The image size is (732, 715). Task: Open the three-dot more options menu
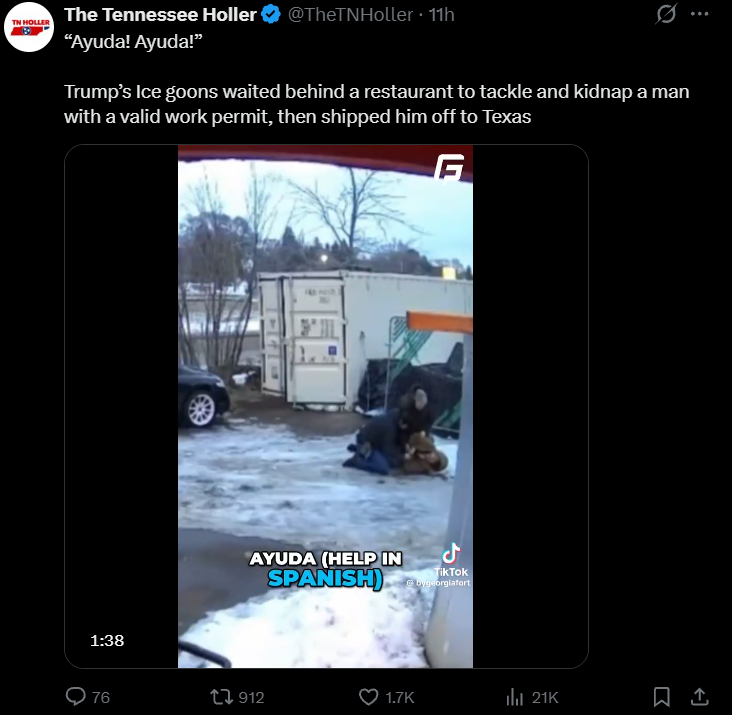699,14
